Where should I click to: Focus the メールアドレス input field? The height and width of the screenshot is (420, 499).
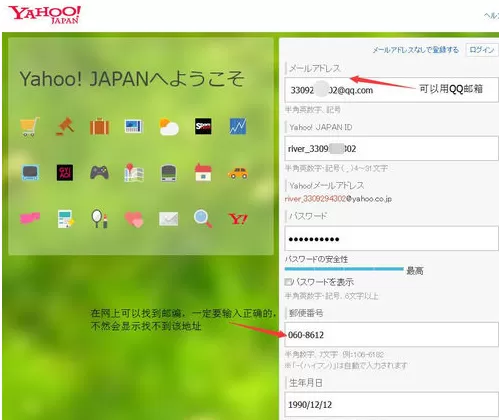391,90
